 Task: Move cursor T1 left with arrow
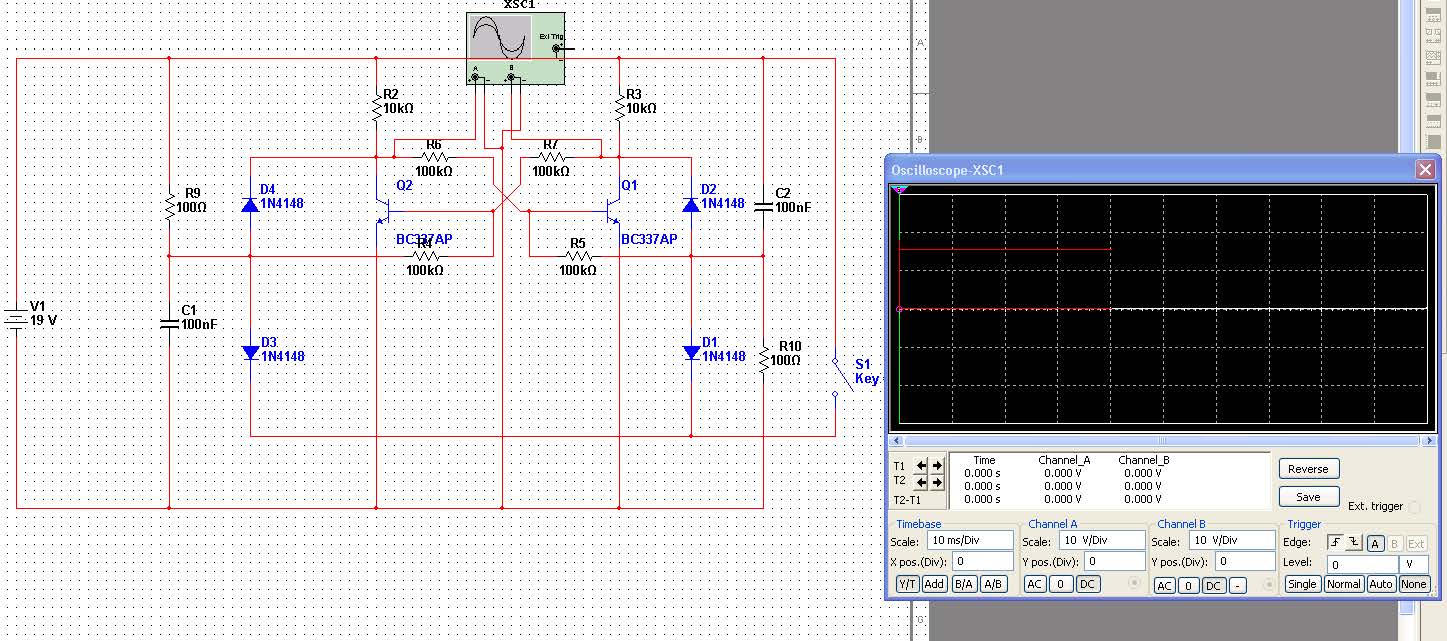click(923, 465)
